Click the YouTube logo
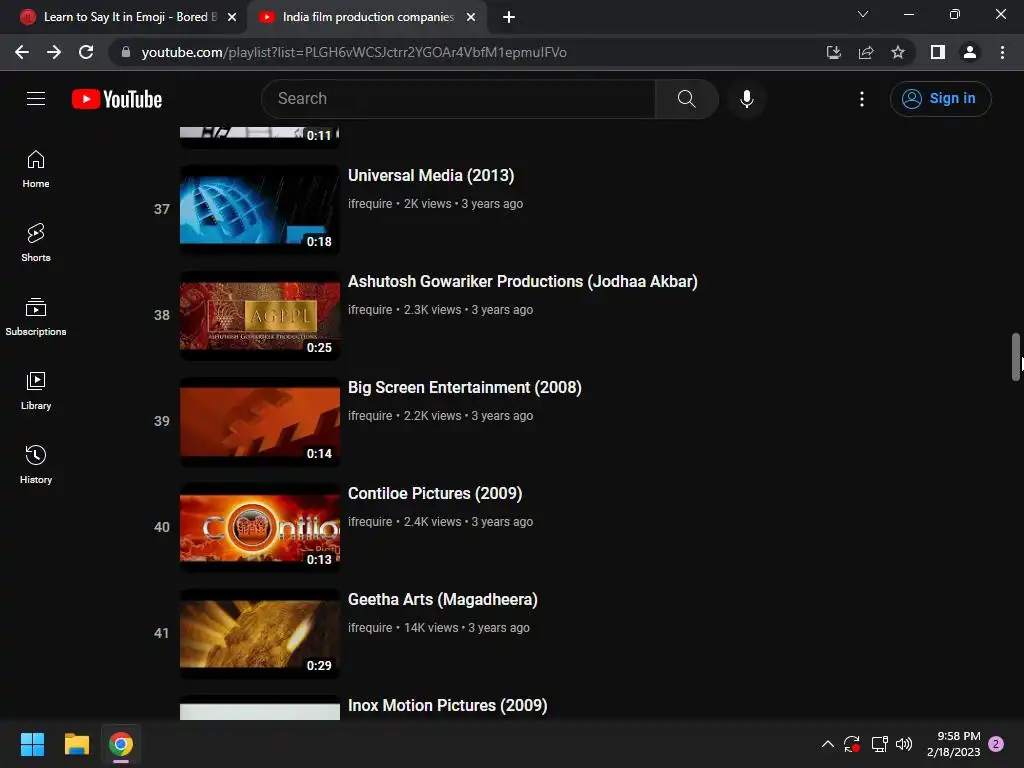This screenshot has height=768, width=1024. click(x=117, y=99)
